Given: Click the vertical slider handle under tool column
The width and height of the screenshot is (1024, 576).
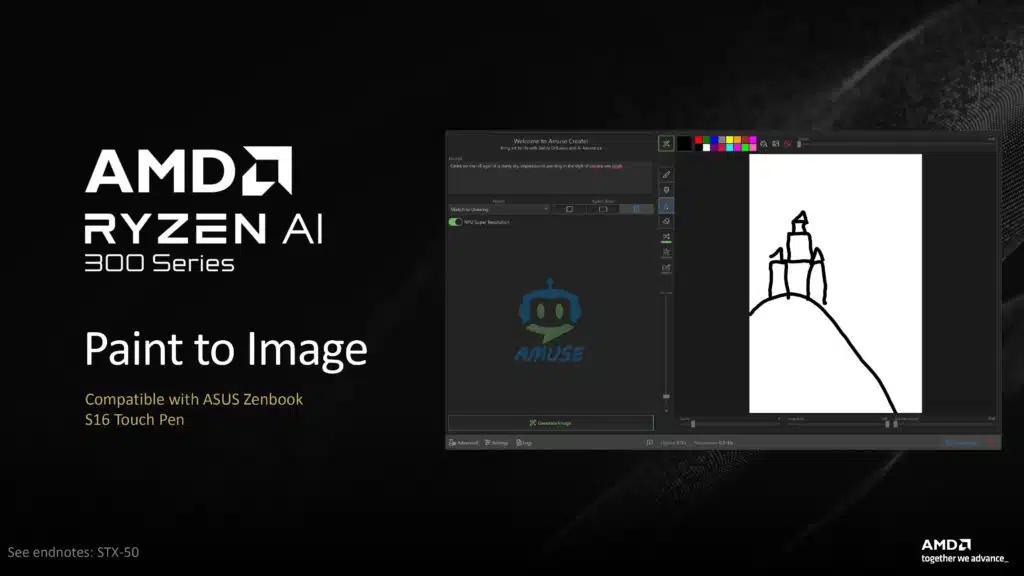Looking at the screenshot, I should [666, 396].
